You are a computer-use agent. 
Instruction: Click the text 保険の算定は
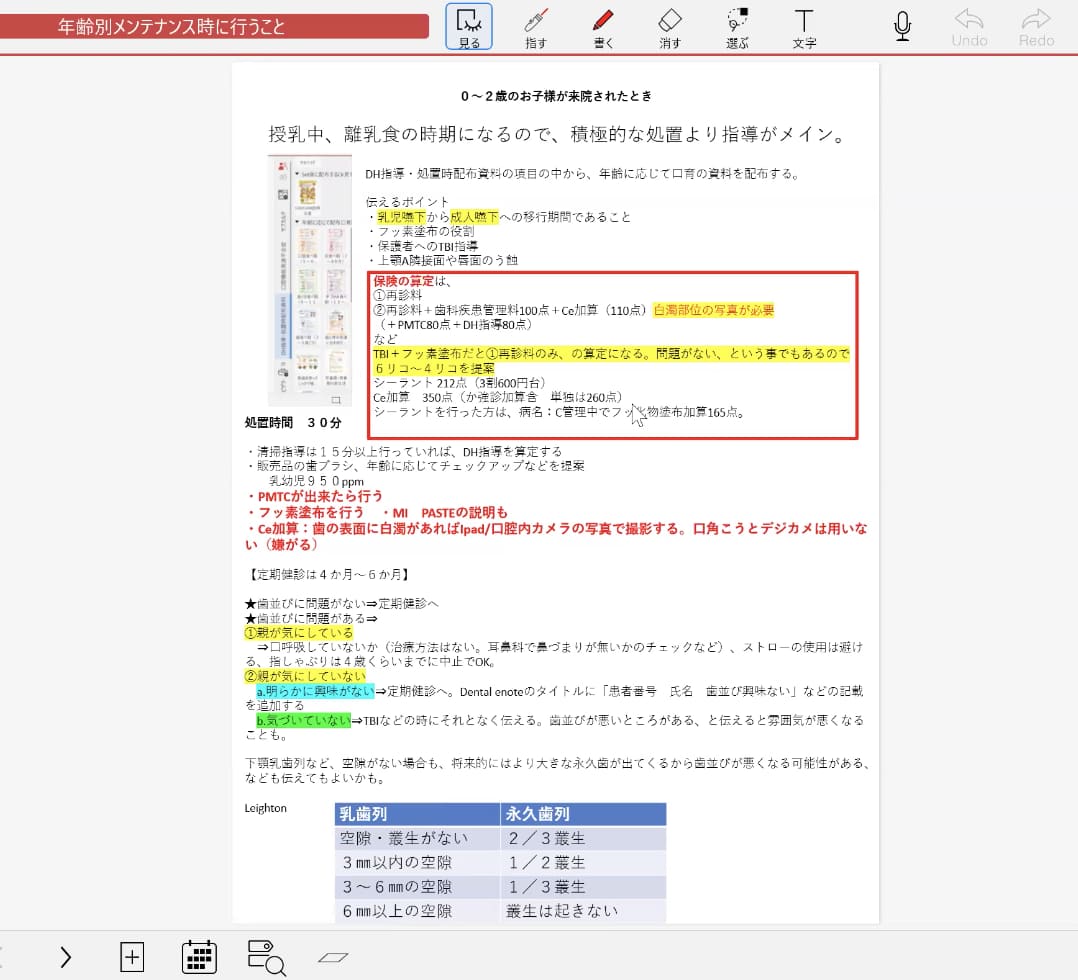click(x=411, y=281)
